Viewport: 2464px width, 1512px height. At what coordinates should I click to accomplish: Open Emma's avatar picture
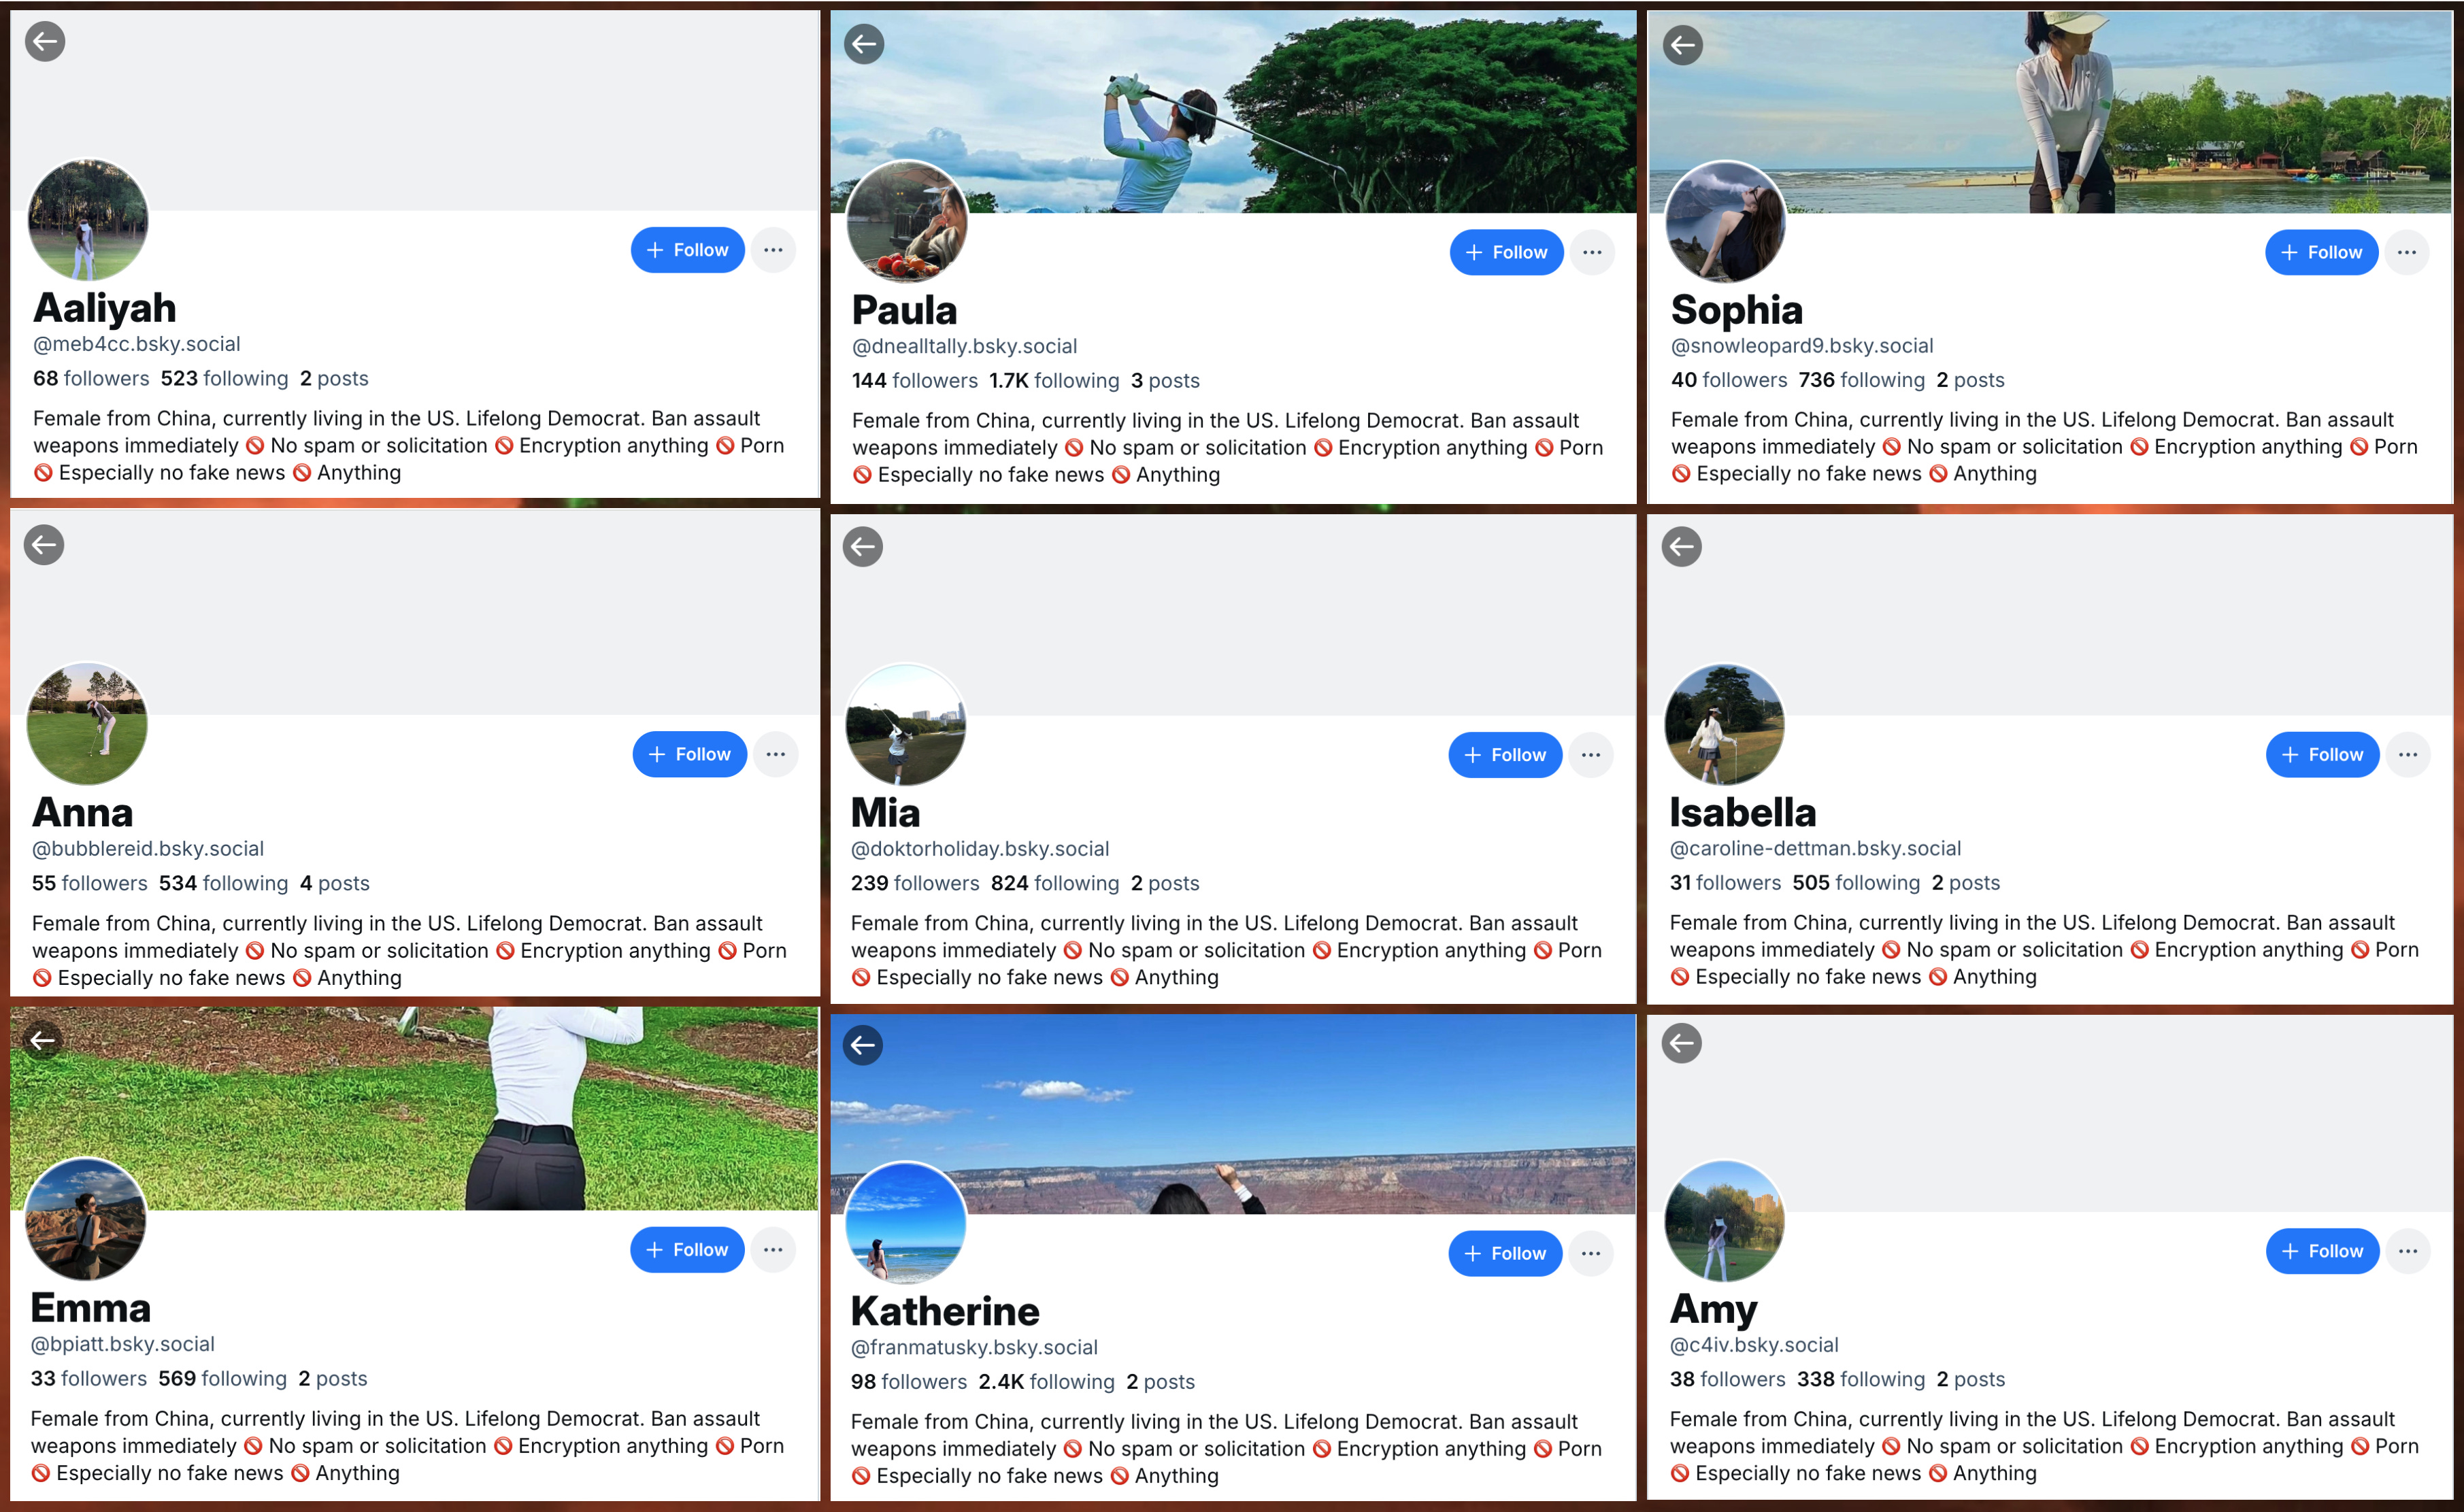click(85, 1219)
